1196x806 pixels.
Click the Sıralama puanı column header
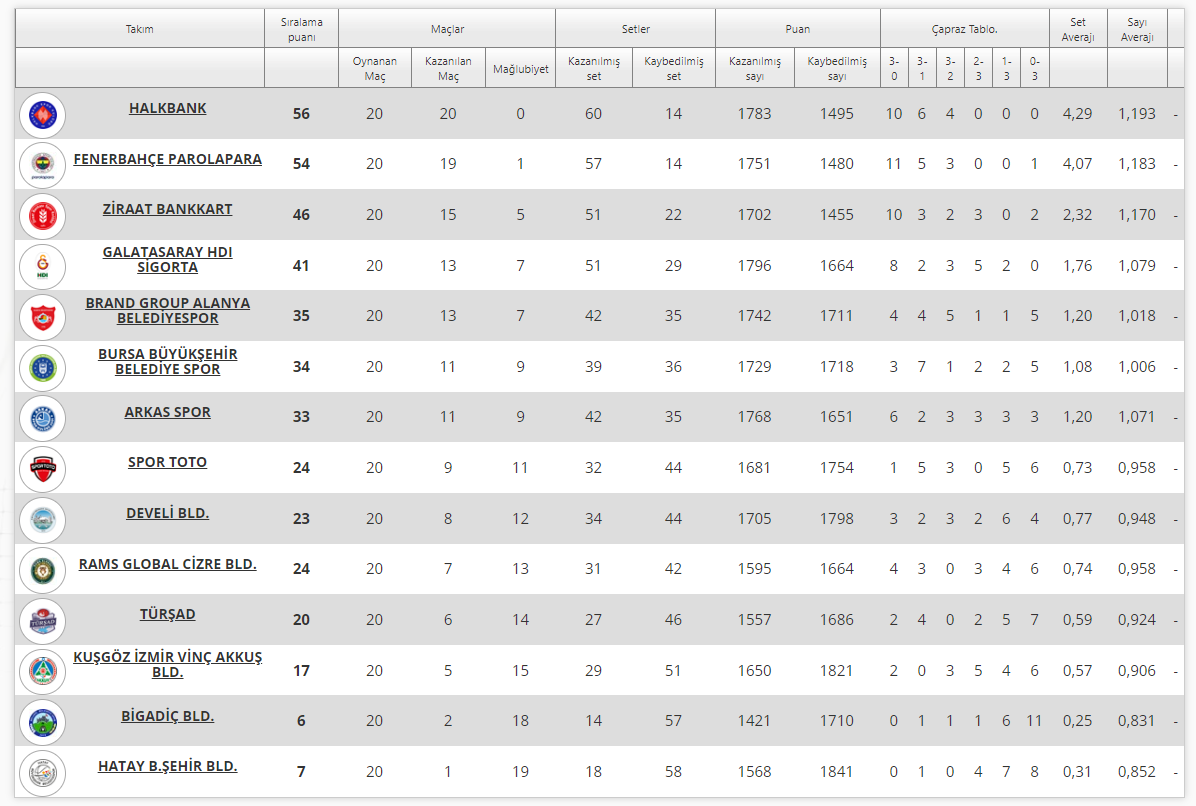click(301, 29)
